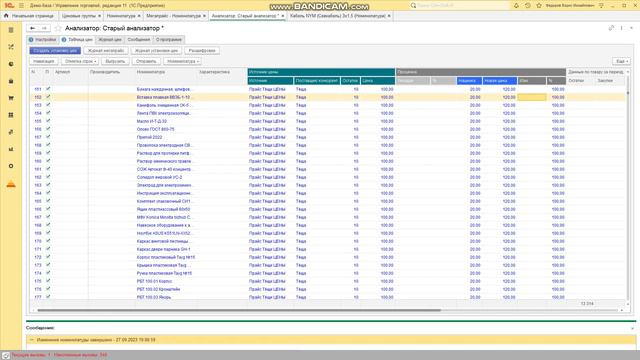Image resolution: width=640 pixels, height=360 pixels.
Task: Open the gear settings sidebar section
Action: (x=11, y=166)
